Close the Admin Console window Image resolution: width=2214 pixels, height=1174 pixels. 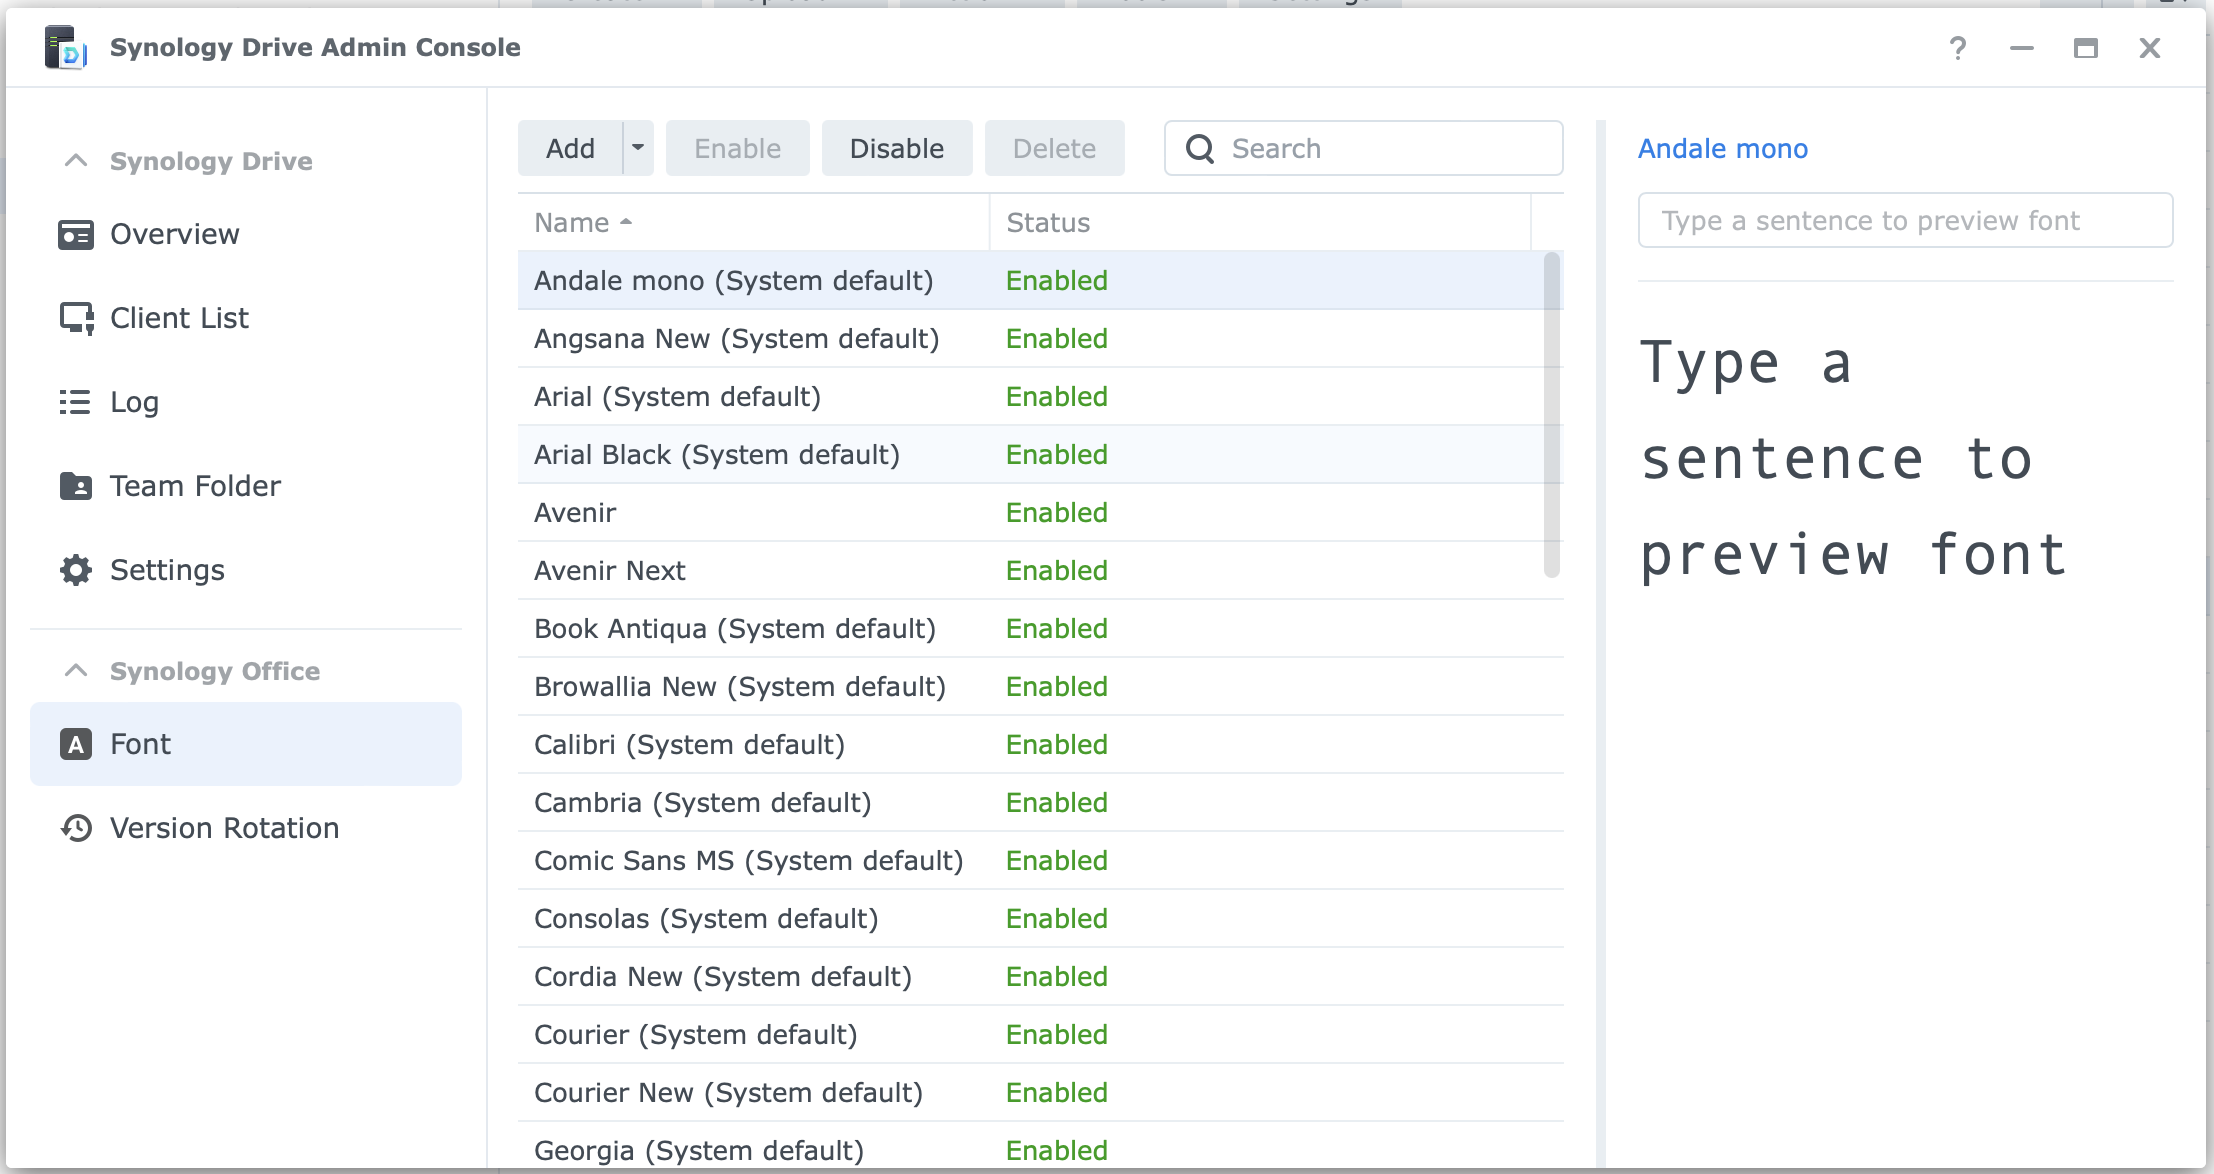pos(2150,48)
